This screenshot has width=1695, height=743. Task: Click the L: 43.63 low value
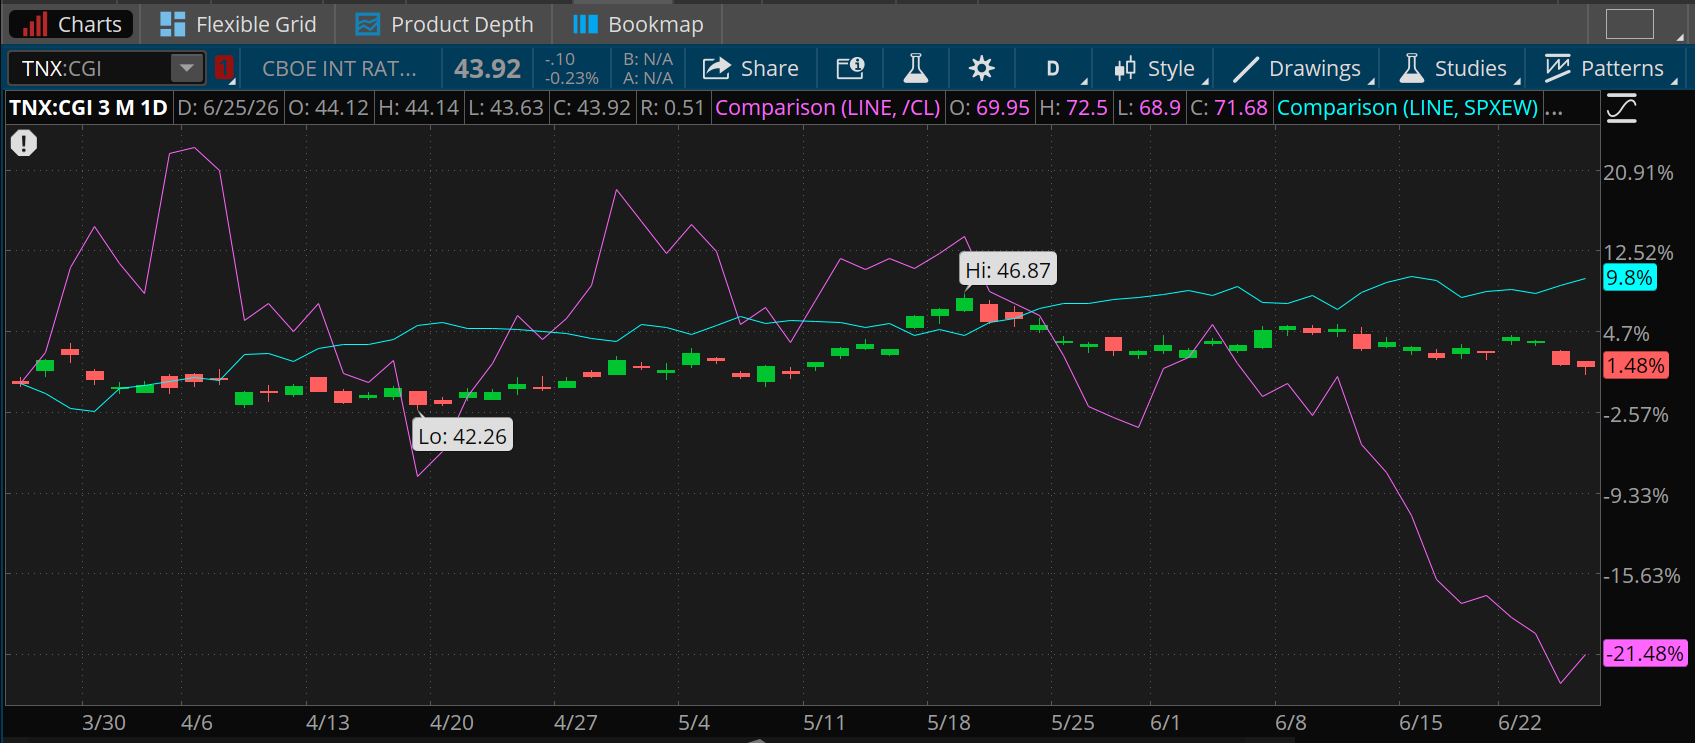coord(506,107)
